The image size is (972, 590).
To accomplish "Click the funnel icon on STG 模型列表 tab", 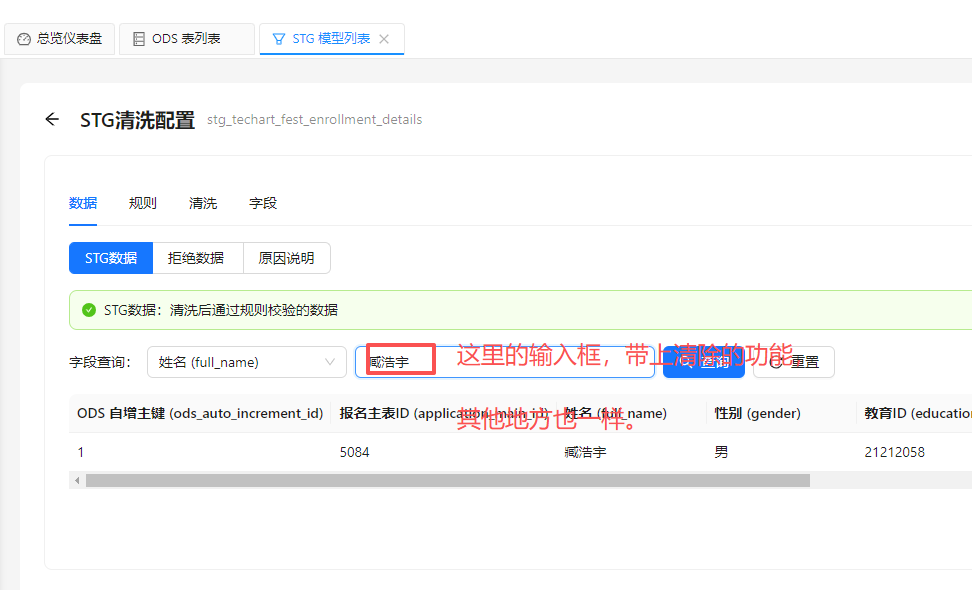I will click(278, 39).
